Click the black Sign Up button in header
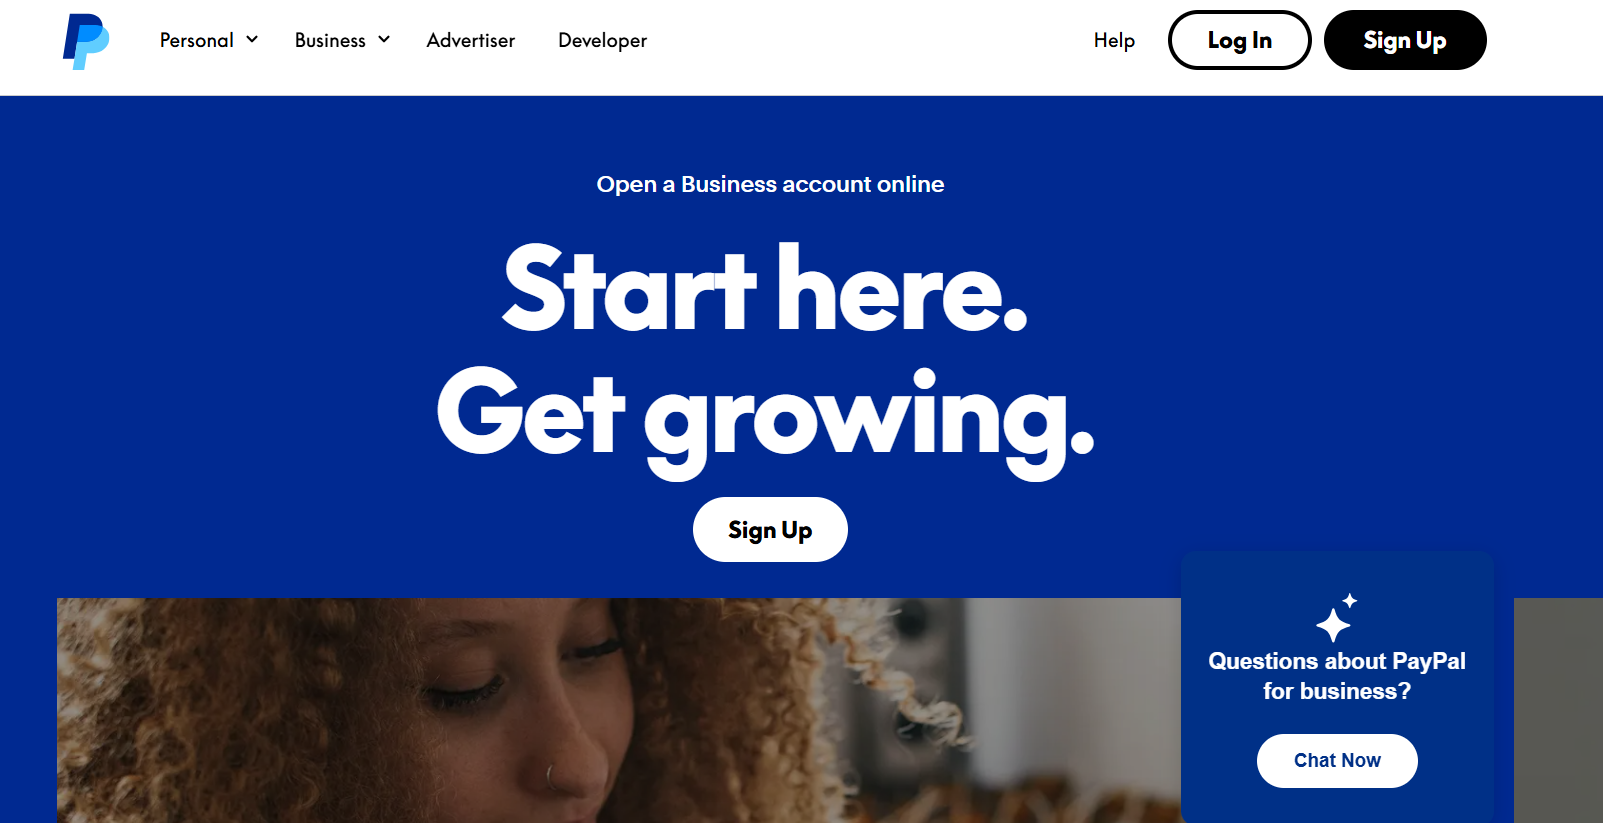The width and height of the screenshot is (1603, 823). click(1405, 40)
